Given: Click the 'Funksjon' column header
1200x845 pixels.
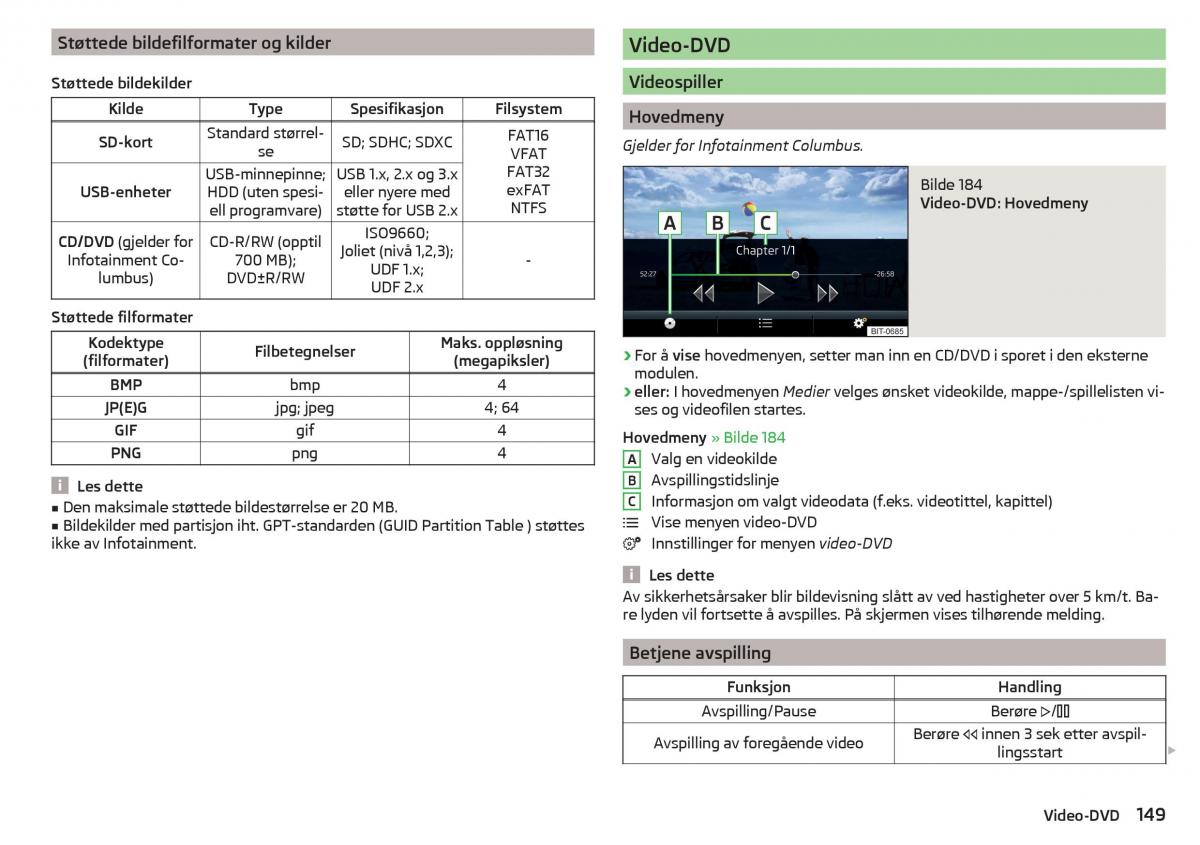Looking at the screenshot, I should coord(758,687).
